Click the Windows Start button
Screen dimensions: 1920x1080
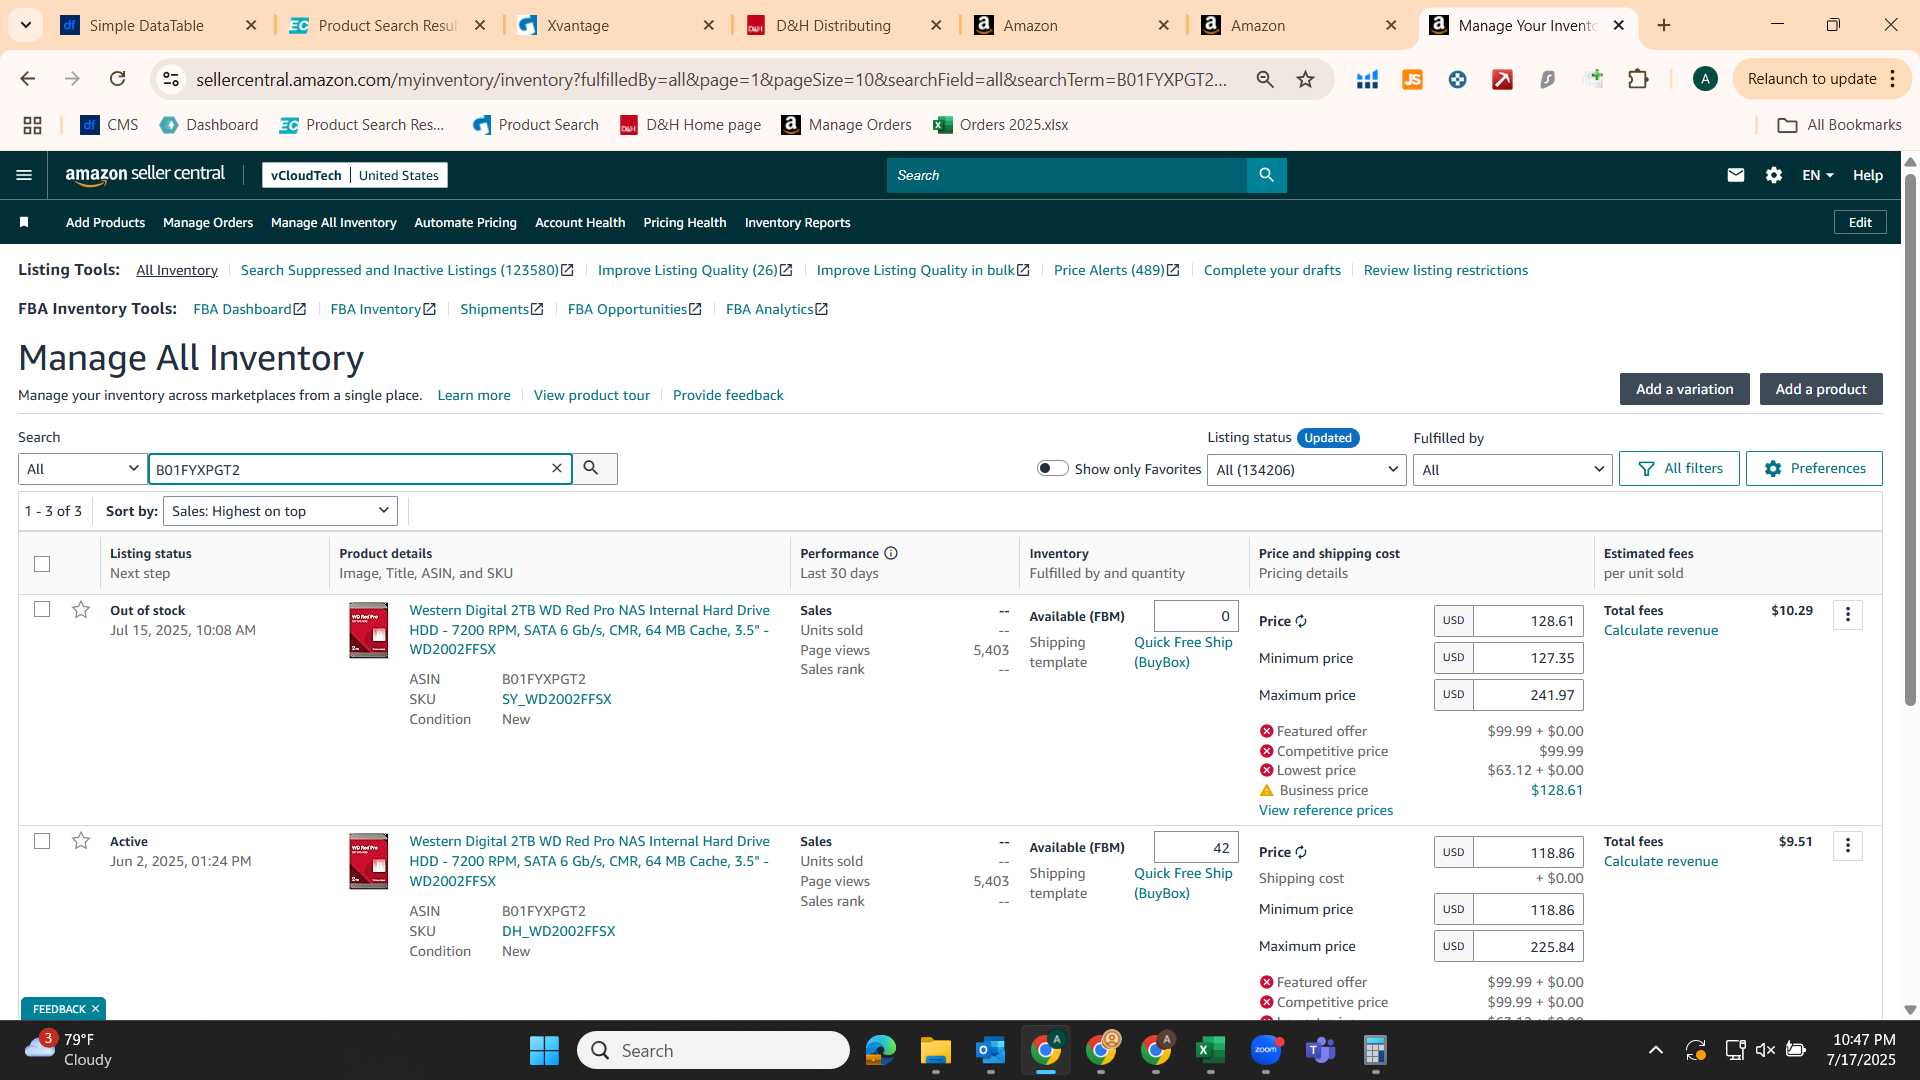pos(544,1050)
